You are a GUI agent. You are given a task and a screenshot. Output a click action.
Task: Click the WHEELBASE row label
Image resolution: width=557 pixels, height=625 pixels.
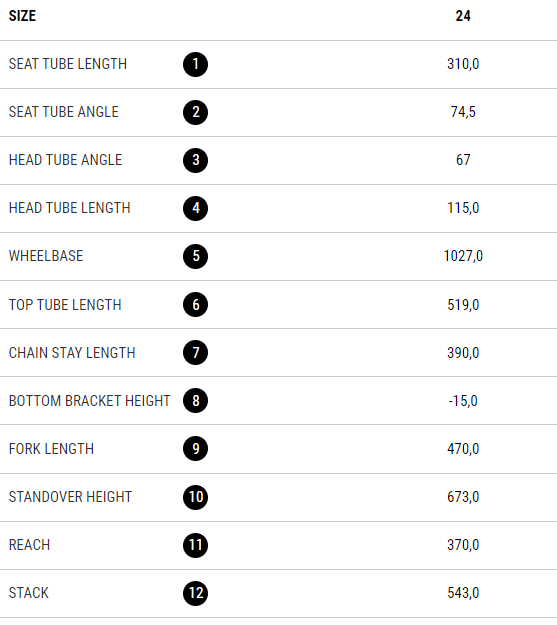coord(46,256)
